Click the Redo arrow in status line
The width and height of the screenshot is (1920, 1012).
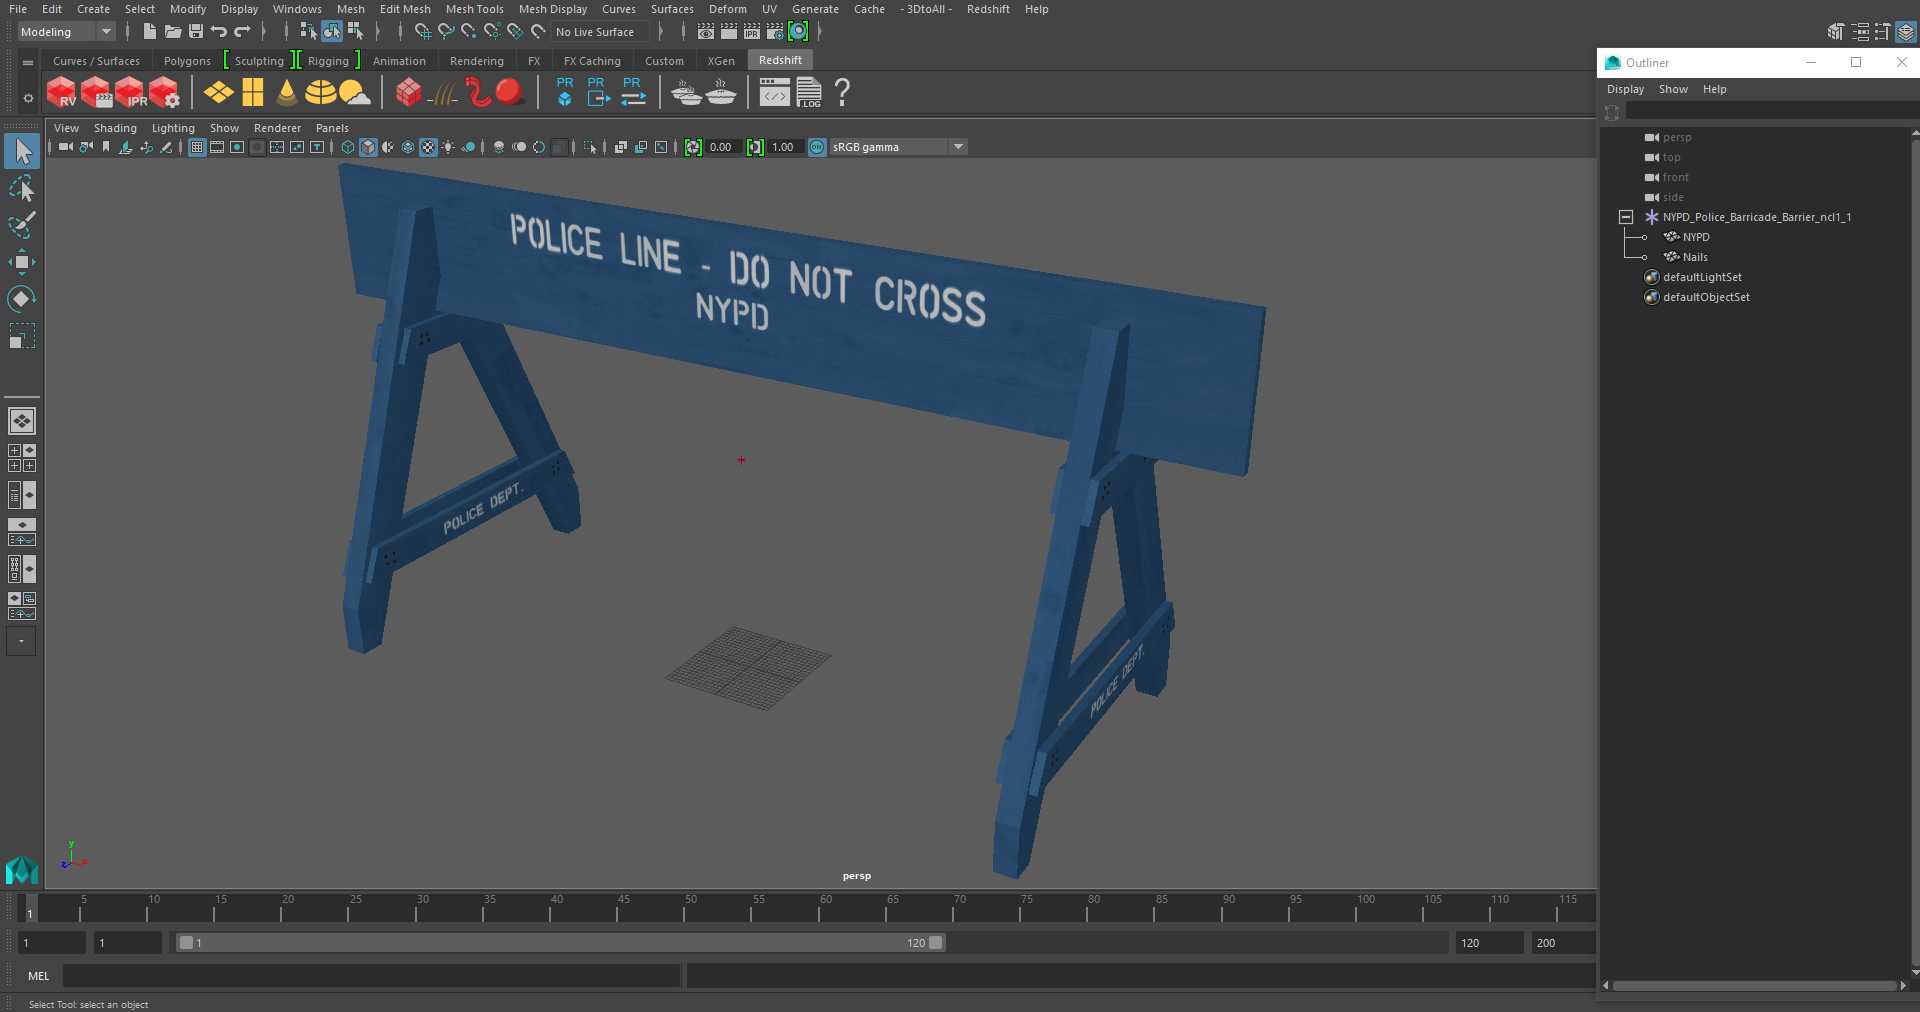pyautogui.click(x=242, y=32)
